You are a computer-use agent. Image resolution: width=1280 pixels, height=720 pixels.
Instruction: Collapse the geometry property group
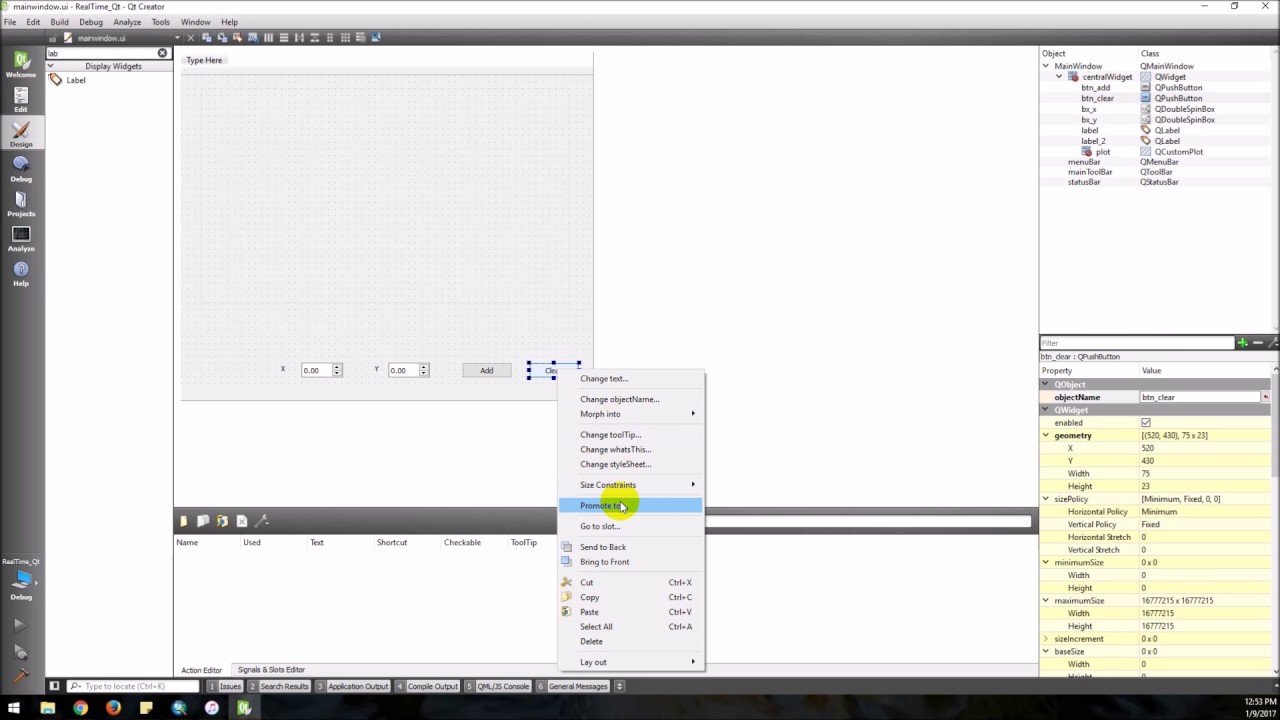(x=1046, y=436)
